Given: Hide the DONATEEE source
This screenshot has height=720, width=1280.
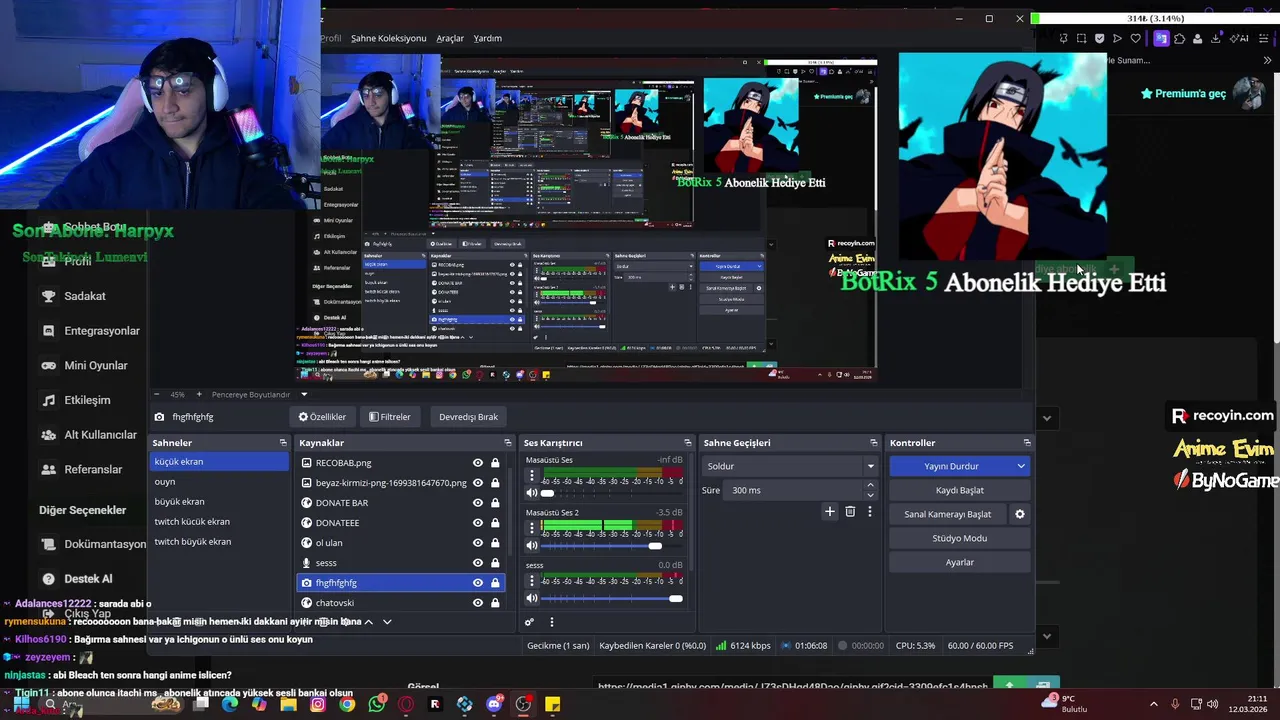Looking at the screenshot, I should pos(478,523).
